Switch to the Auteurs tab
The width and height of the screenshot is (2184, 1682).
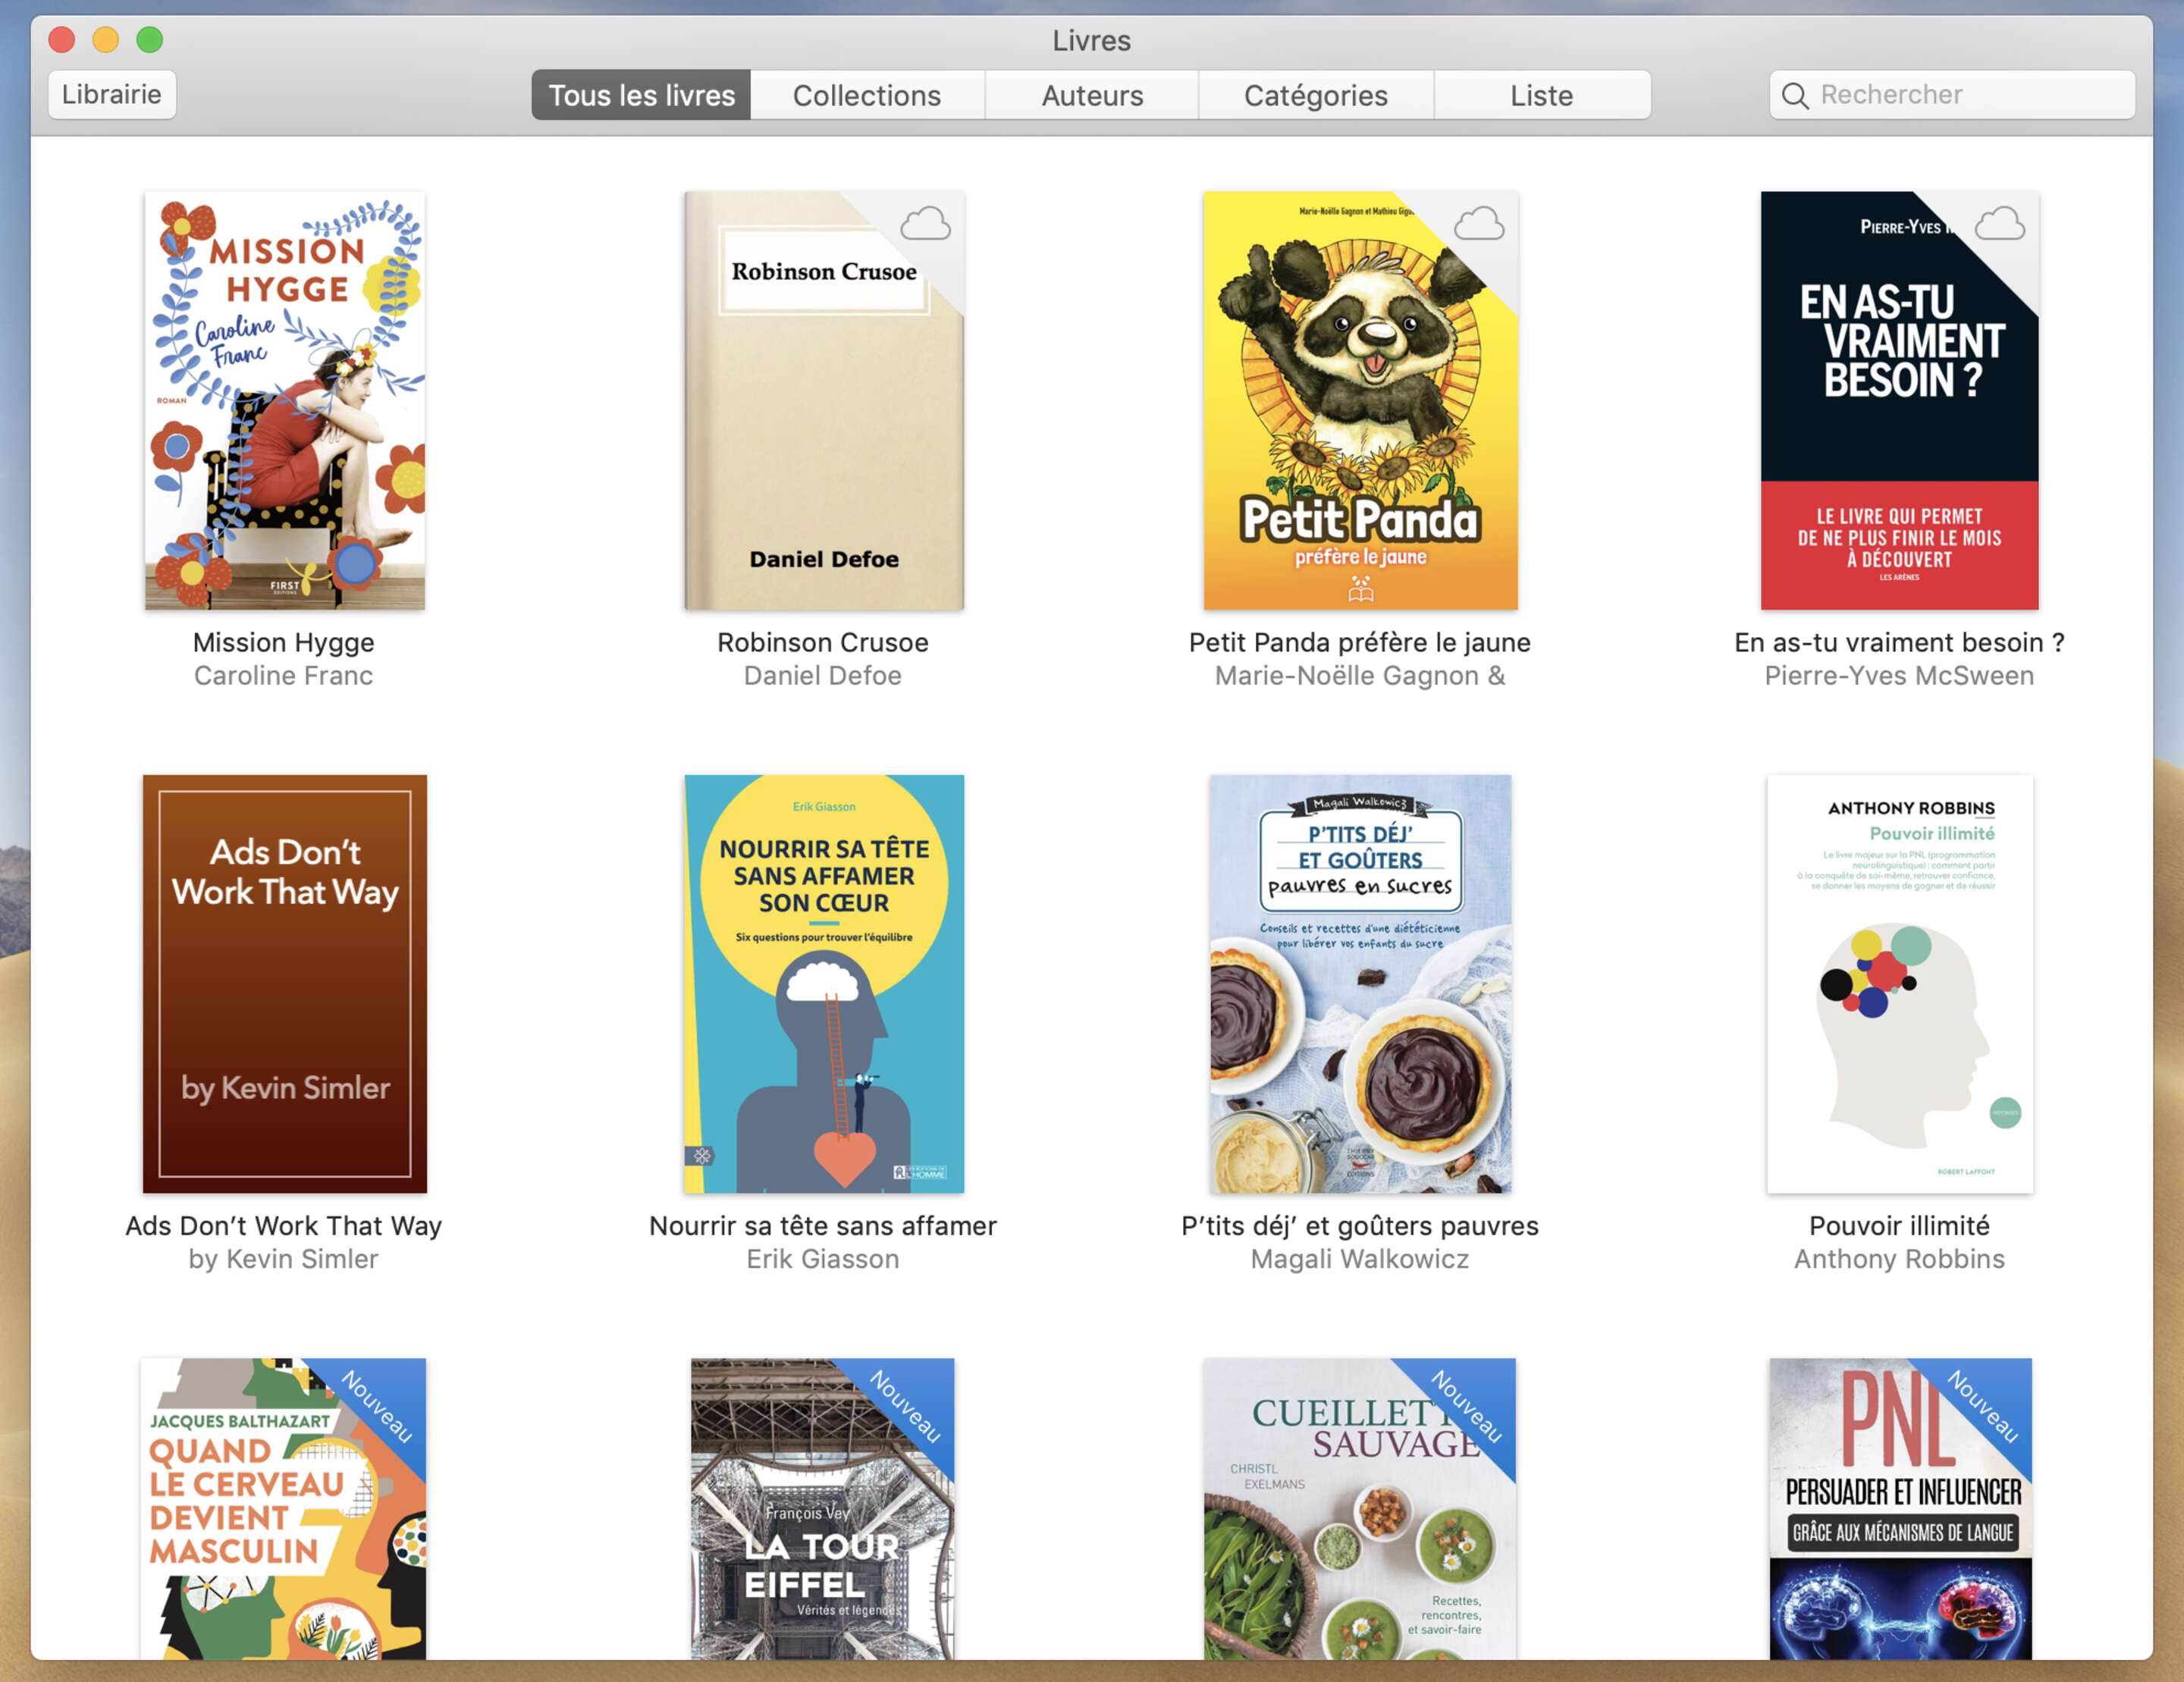click(x=1091, y=96)
